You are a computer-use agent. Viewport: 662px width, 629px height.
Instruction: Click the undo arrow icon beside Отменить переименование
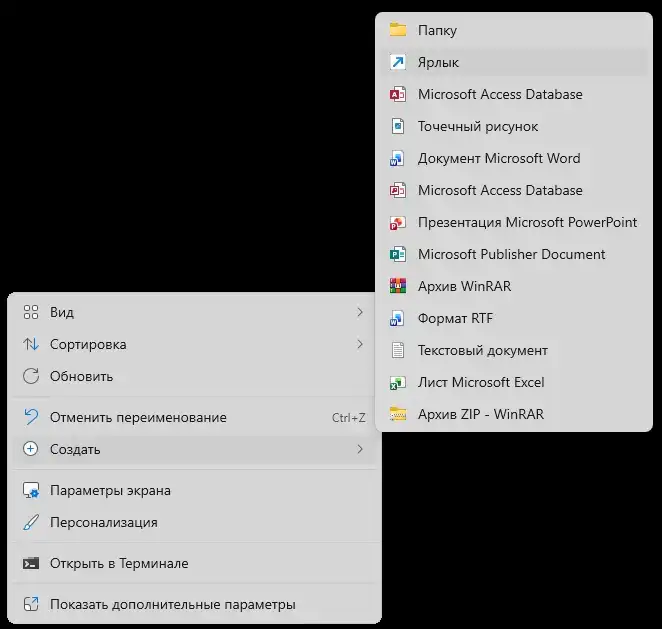tap(31, 417)
